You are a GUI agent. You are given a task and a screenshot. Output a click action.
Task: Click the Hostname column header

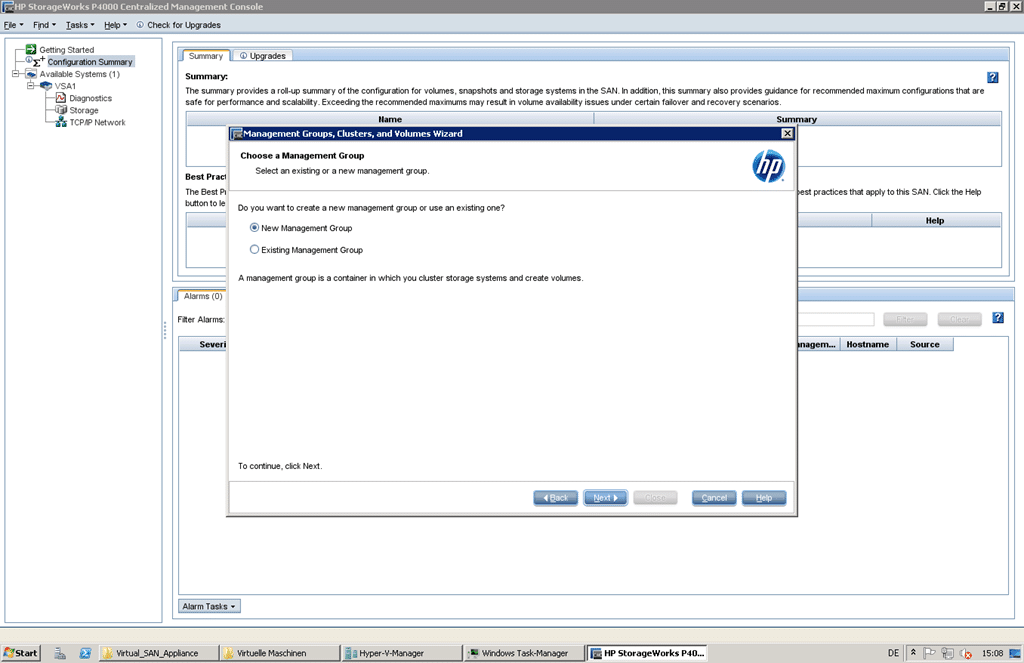tap(867, 344)
